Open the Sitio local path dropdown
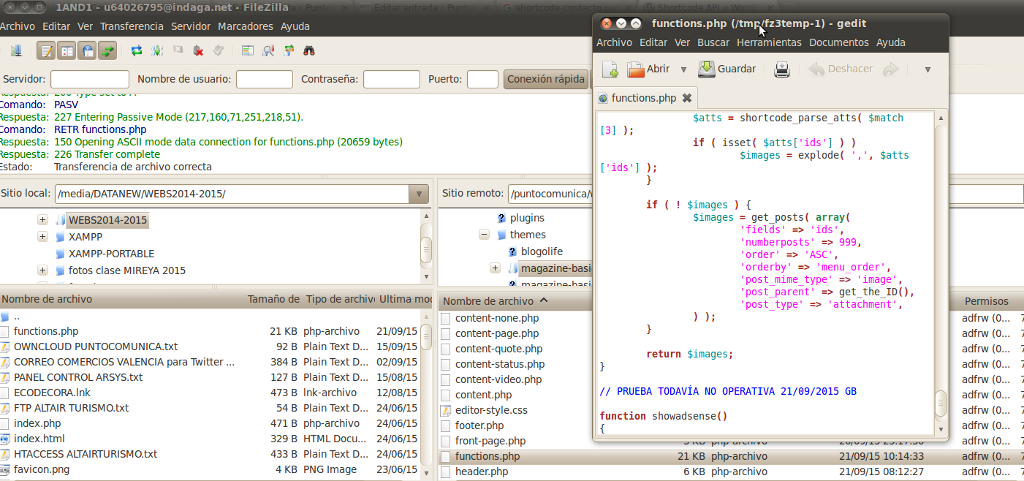Screen dimensions: 1024x481 [x=418, y=193]
